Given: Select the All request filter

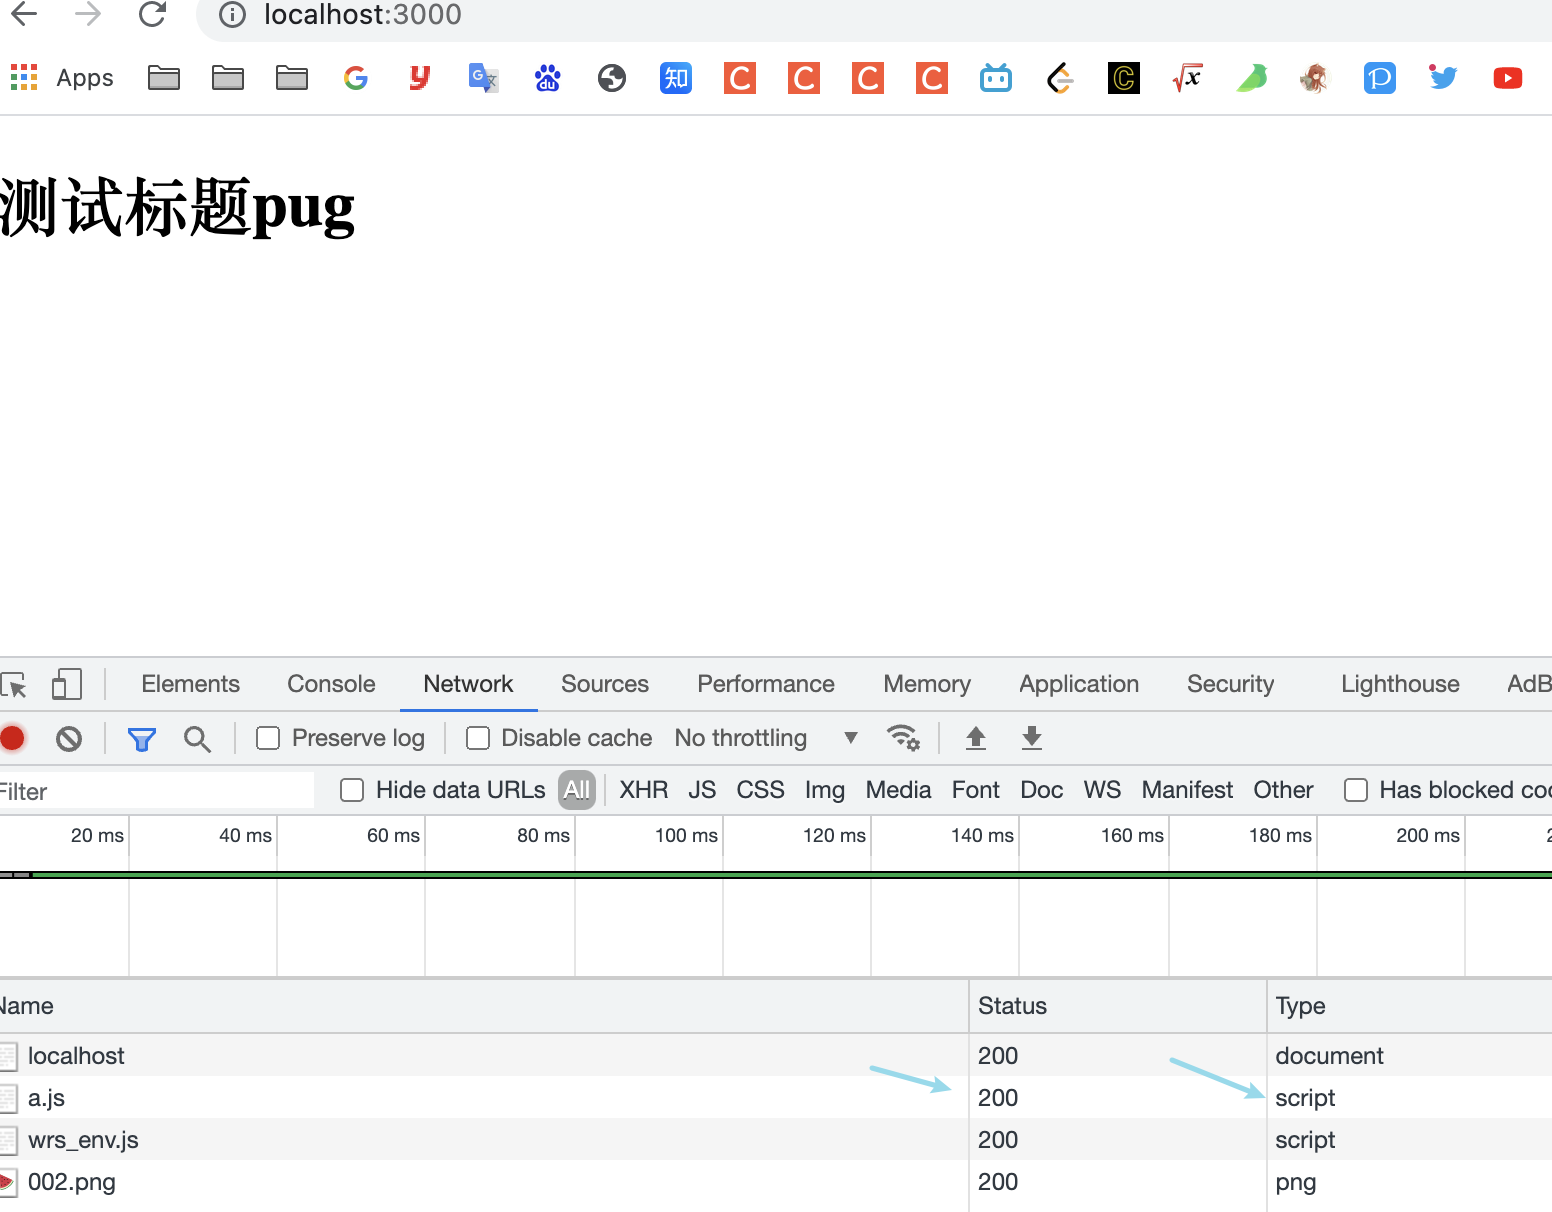Looking at the screenshot, I should pyautogui.click(x=577, y=790).
